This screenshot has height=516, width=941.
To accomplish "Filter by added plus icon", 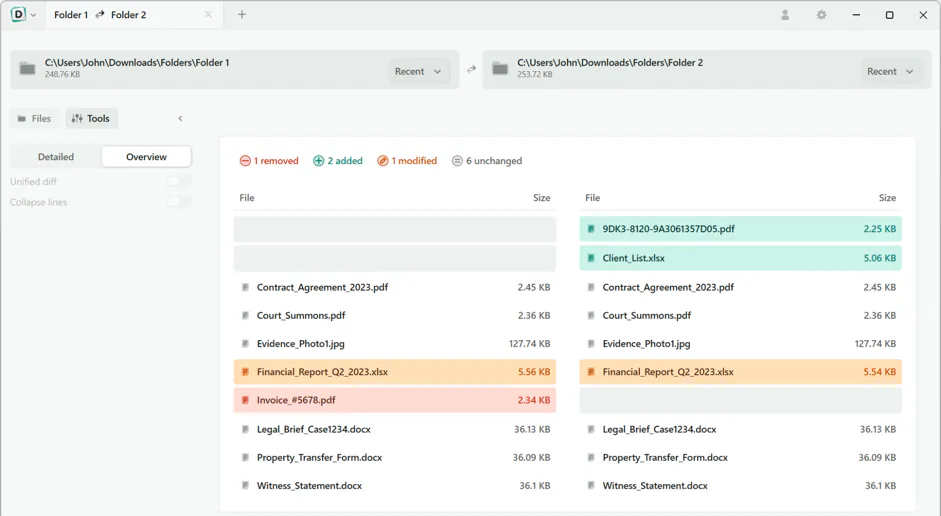I will click(319, 161).
